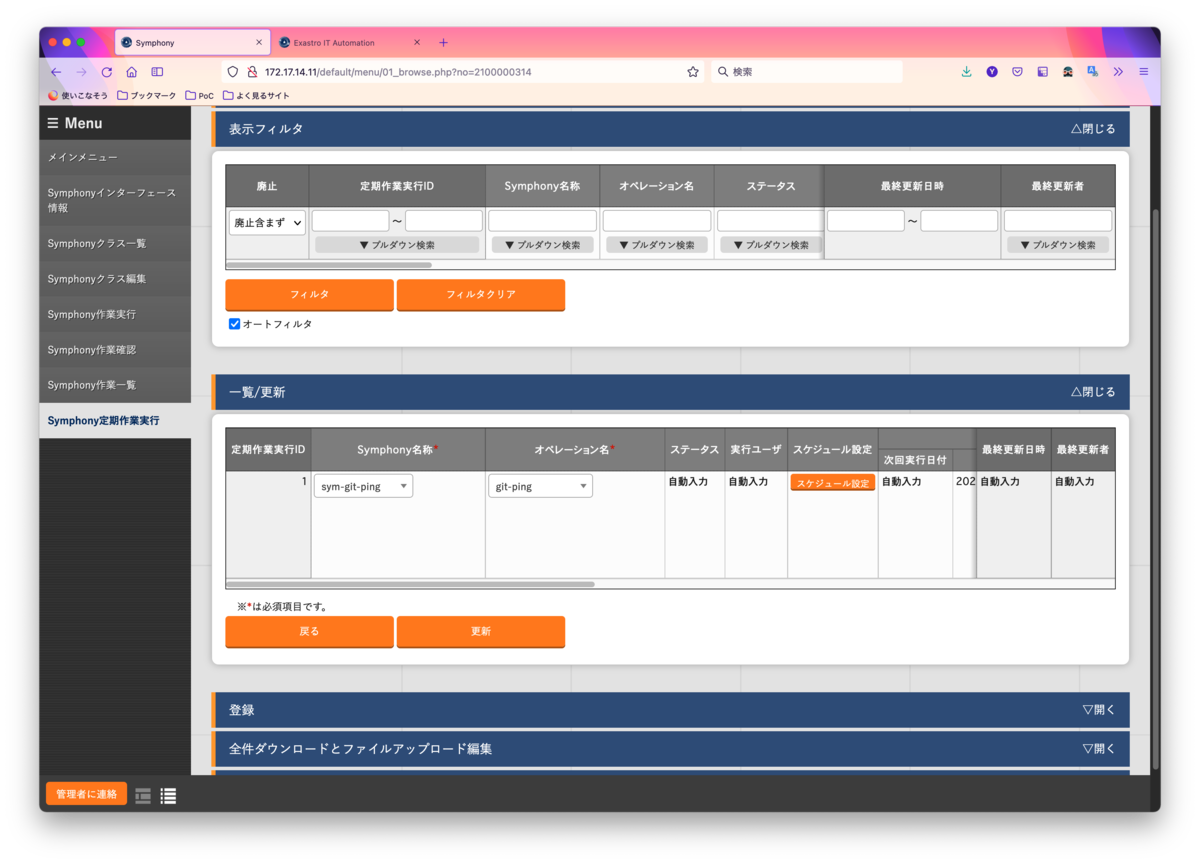Viewport: 1200px width, 864px height.
Task: Expand the 登録 section
Action: (1098, 710)
